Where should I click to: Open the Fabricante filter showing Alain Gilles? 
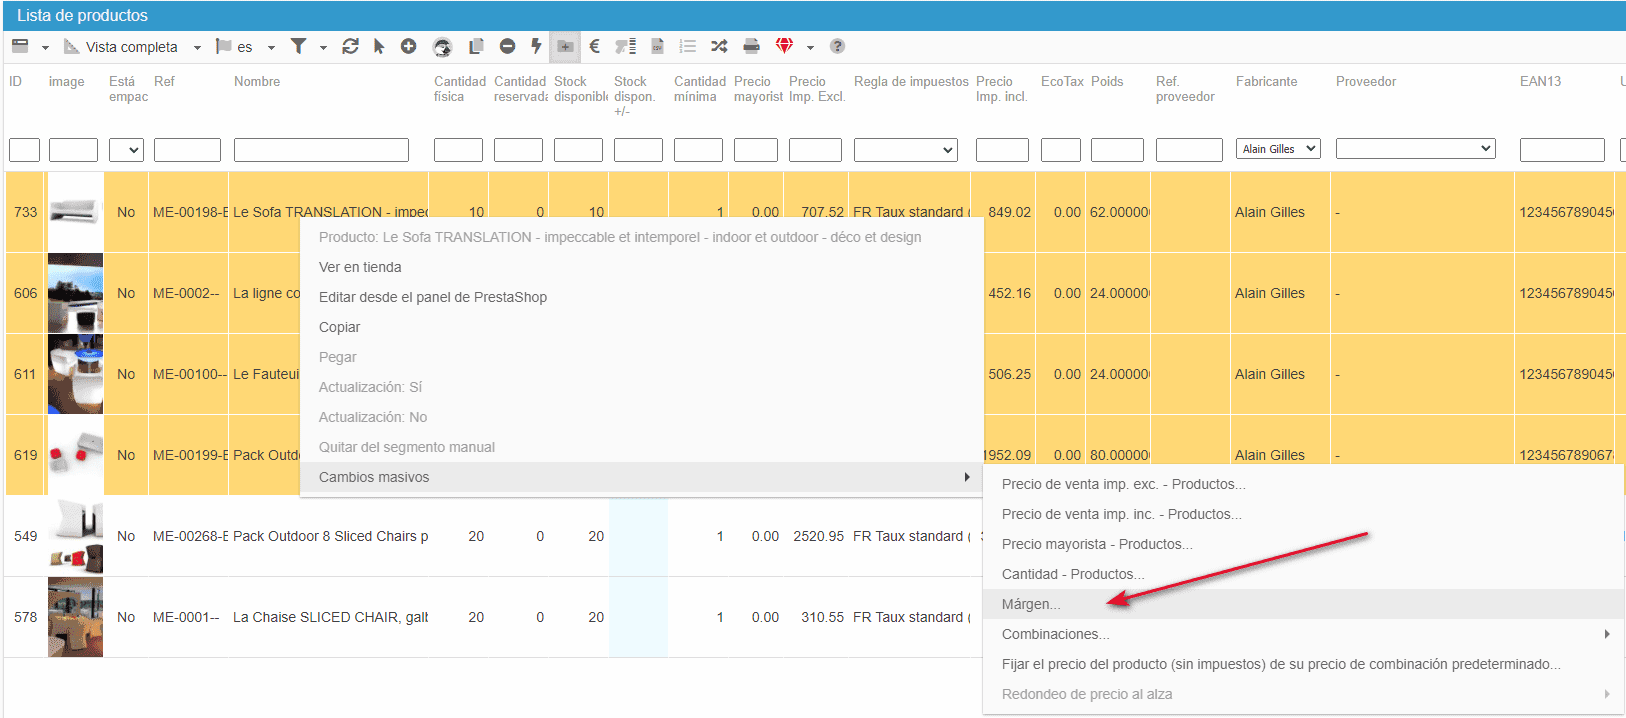(1278, 149)
